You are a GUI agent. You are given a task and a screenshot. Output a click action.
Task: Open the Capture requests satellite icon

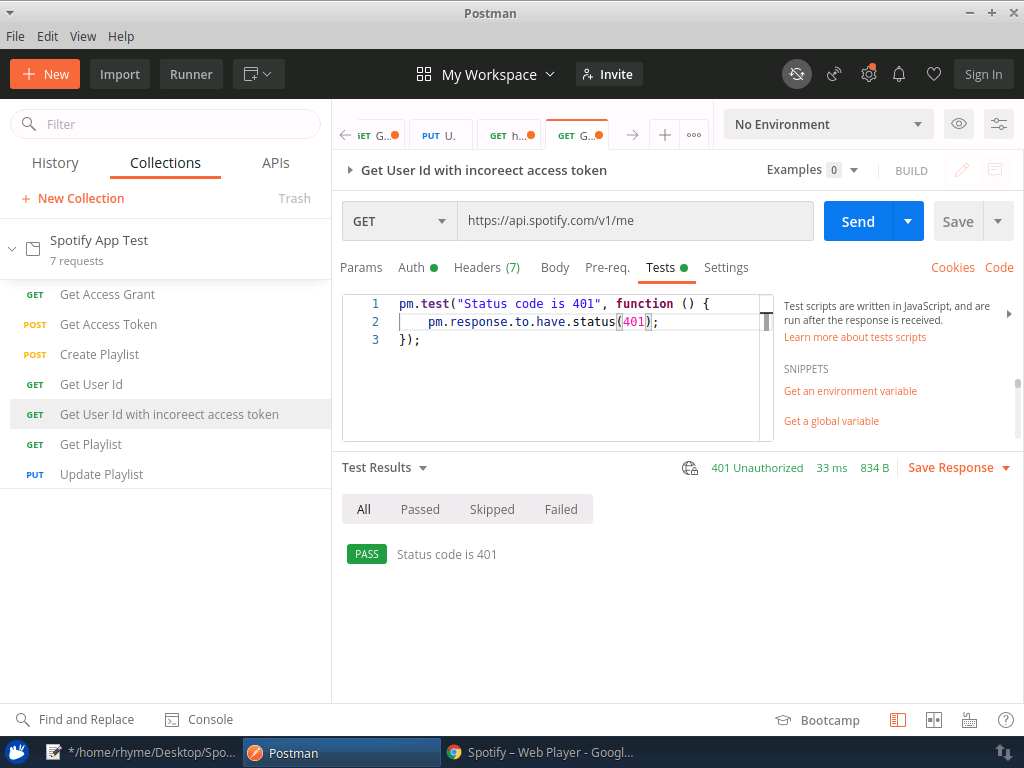point(834,74)
